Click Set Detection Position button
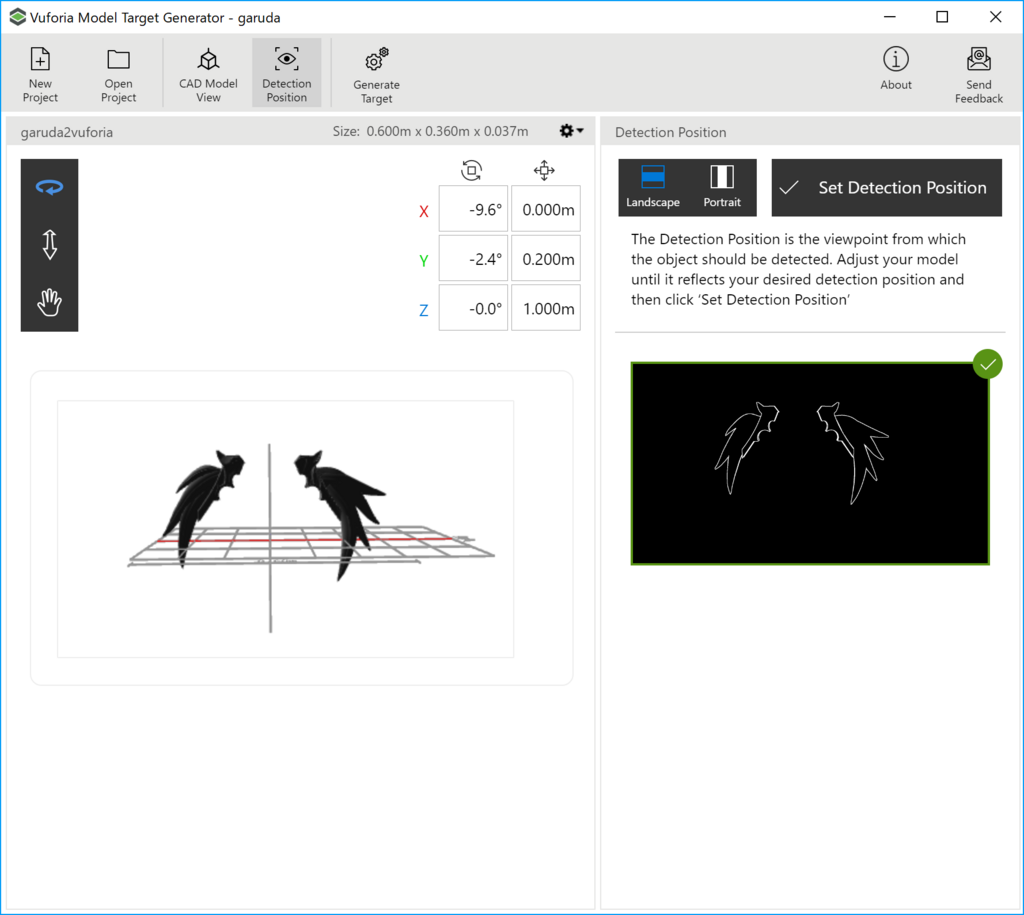 886,187
